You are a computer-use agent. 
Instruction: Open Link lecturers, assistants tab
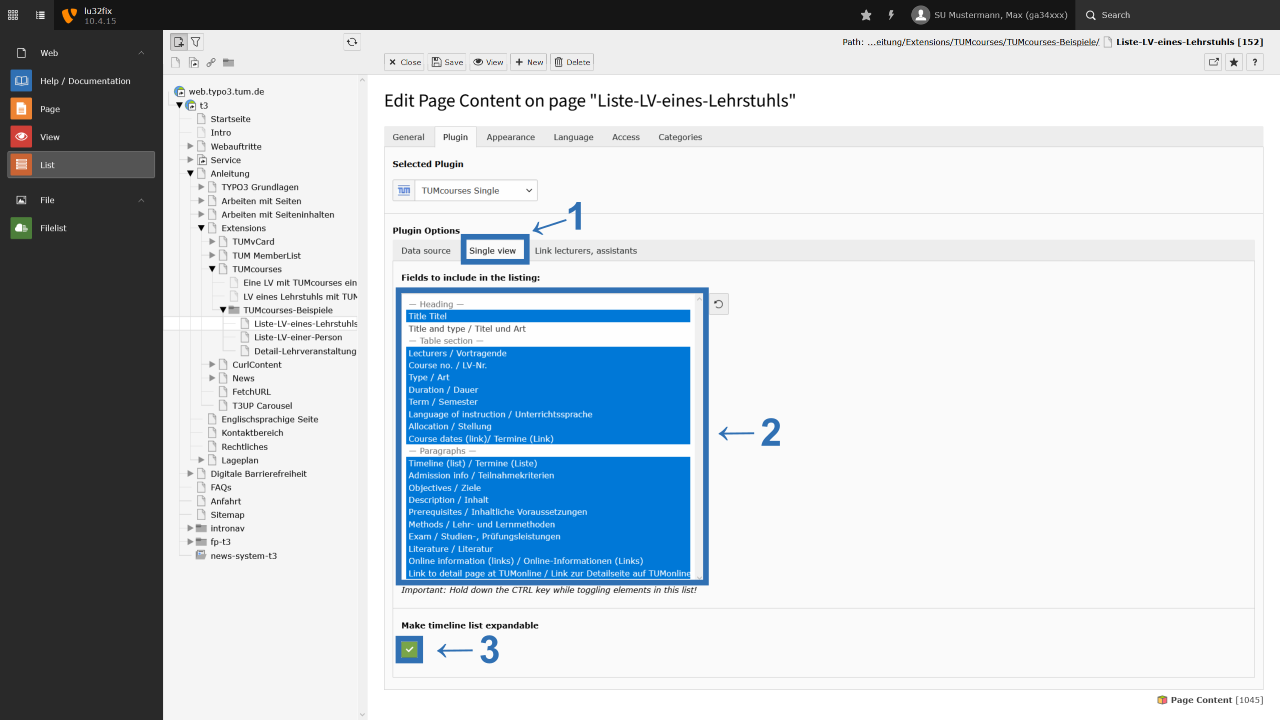point(586,250)
